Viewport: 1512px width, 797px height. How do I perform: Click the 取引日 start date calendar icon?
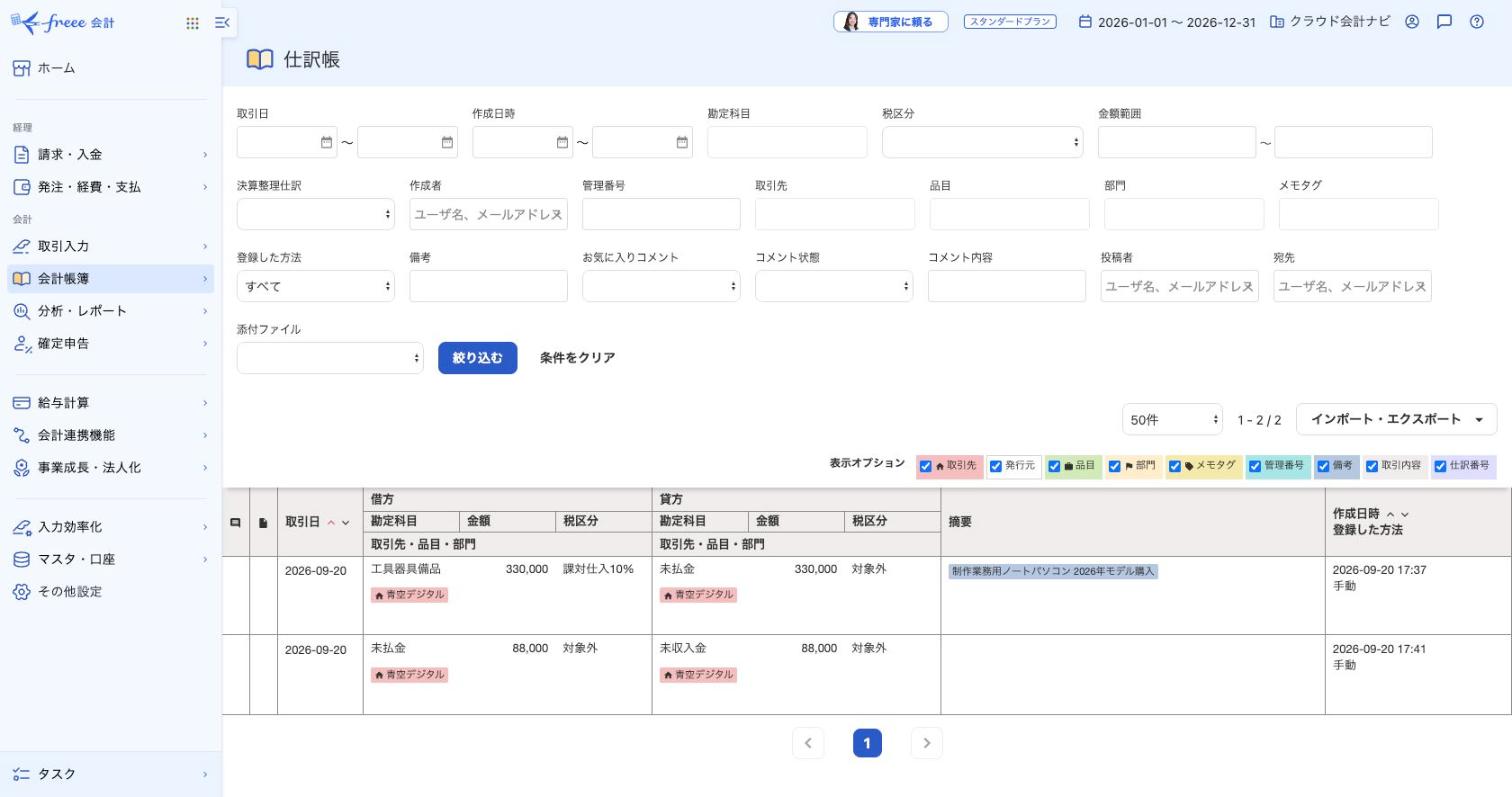pyautogui.click(x=326, y=142)
